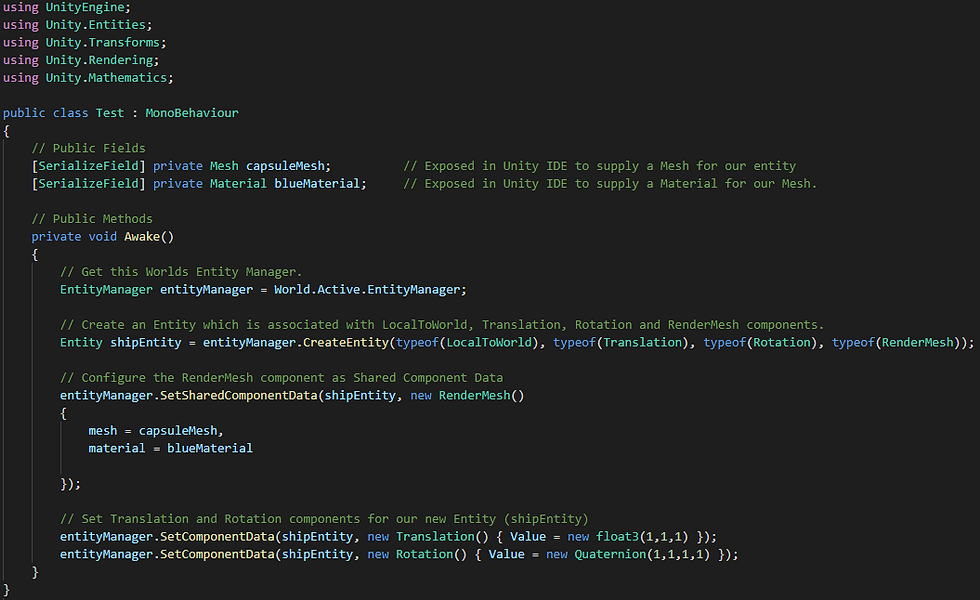980x600 pixels.
Task: Click 'typeof(RenderMesh)' argument
Action: point(896,342)
